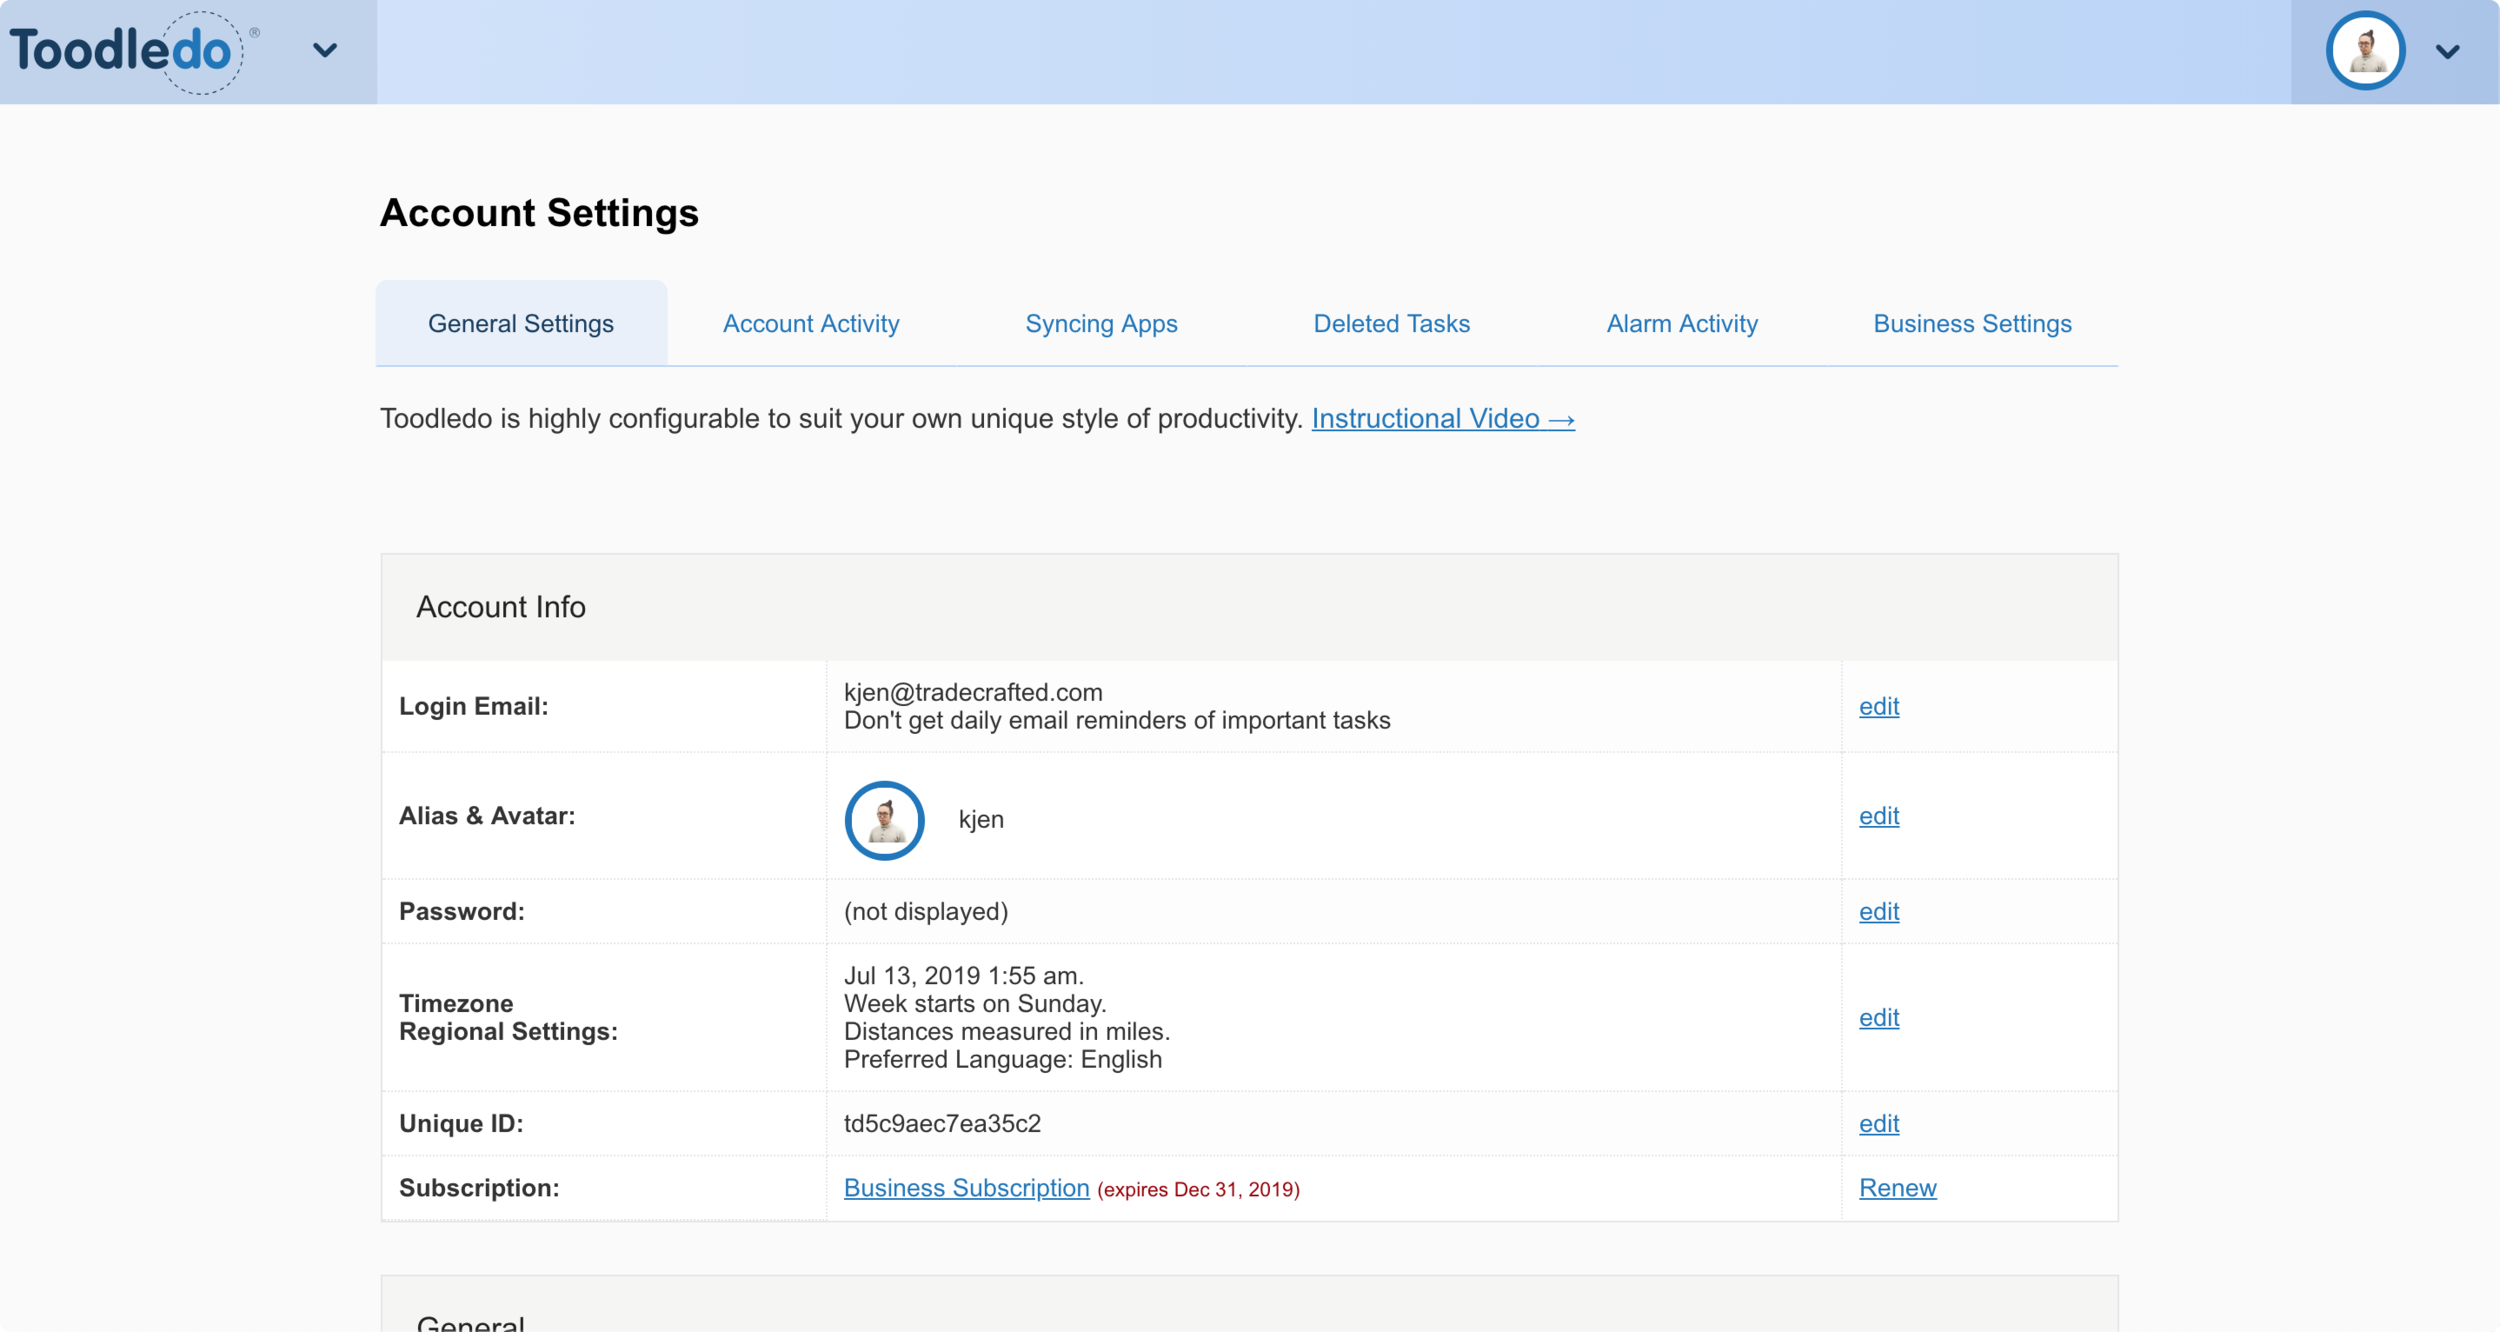Open the Syncing Apps tab
The width and height of the screenshot is (2500, 1332).
coord(1101,324)
